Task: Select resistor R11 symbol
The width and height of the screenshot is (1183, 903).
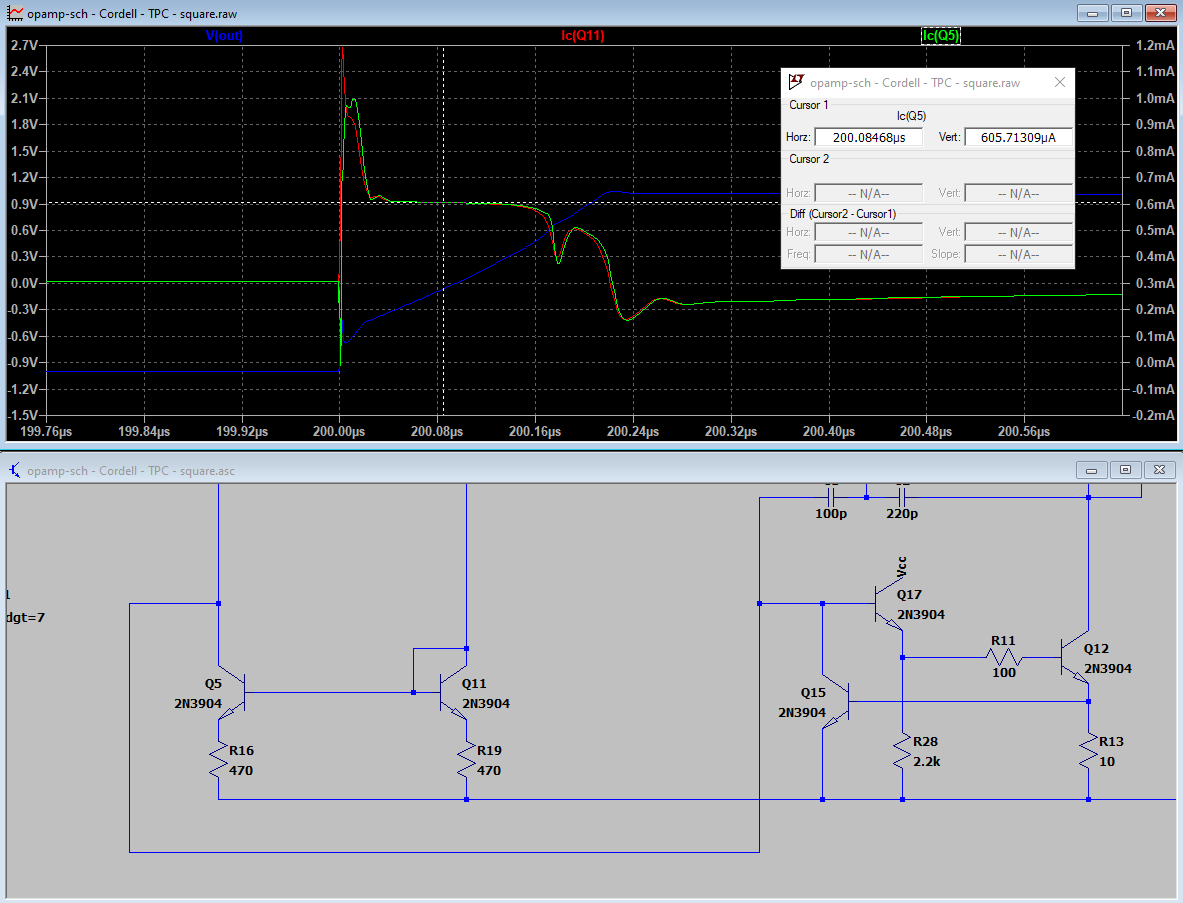Action: point(1004,657)
